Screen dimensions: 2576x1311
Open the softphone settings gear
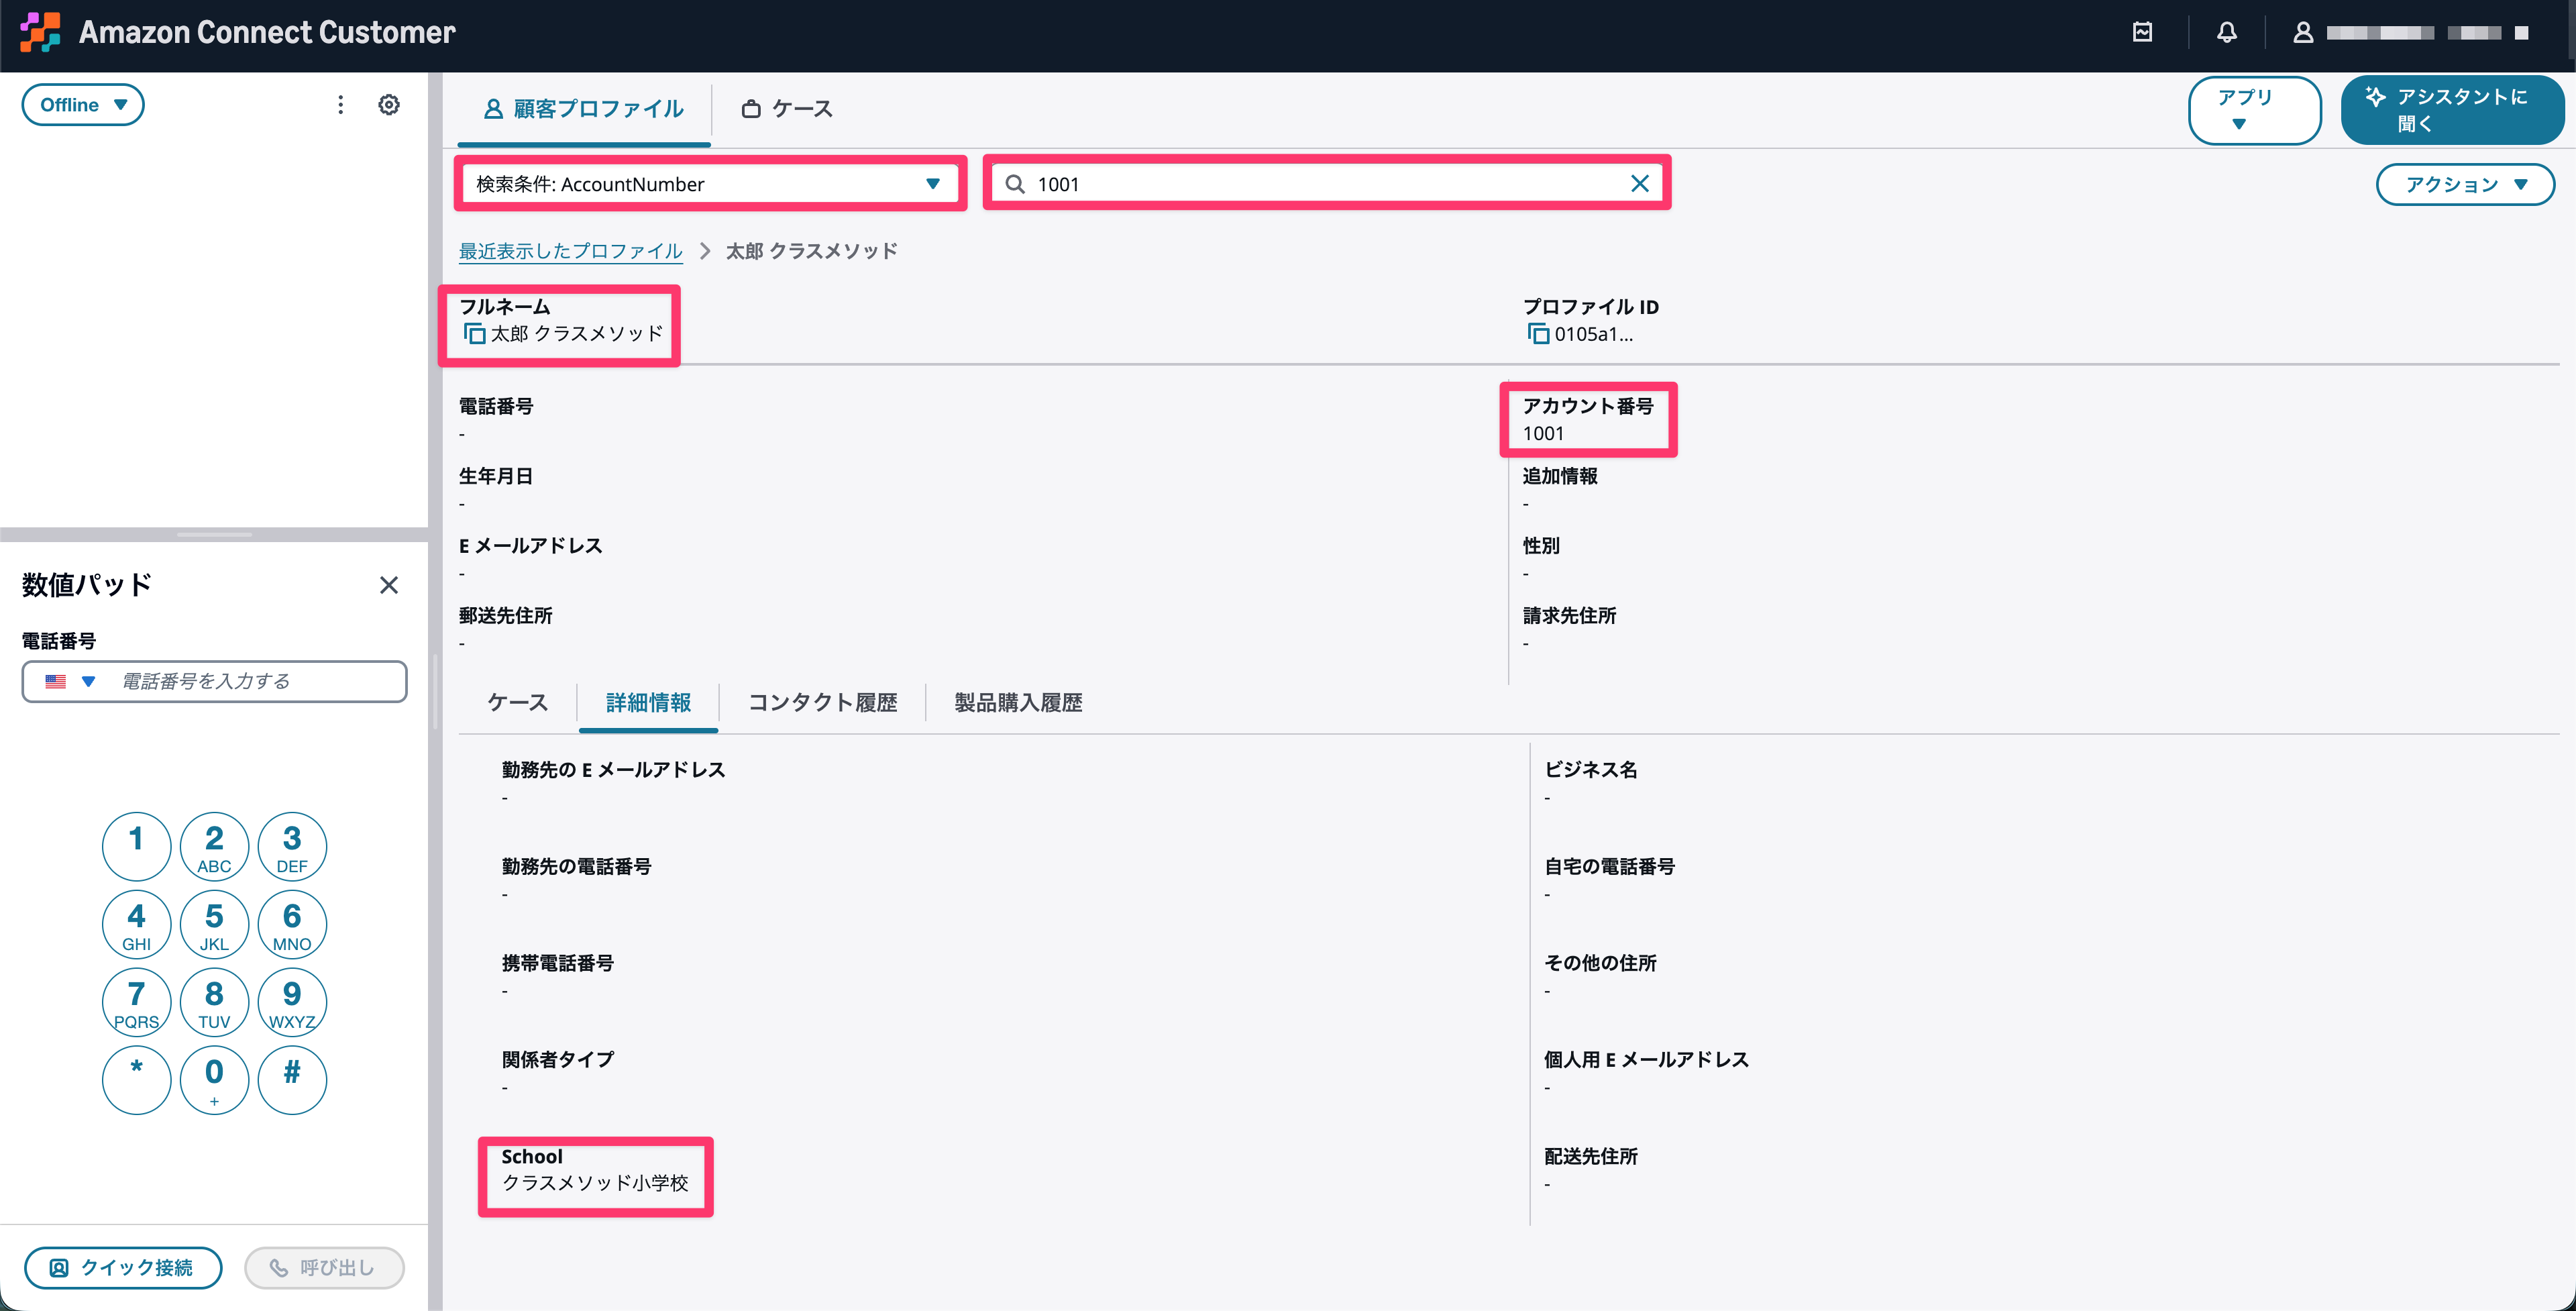389,105
